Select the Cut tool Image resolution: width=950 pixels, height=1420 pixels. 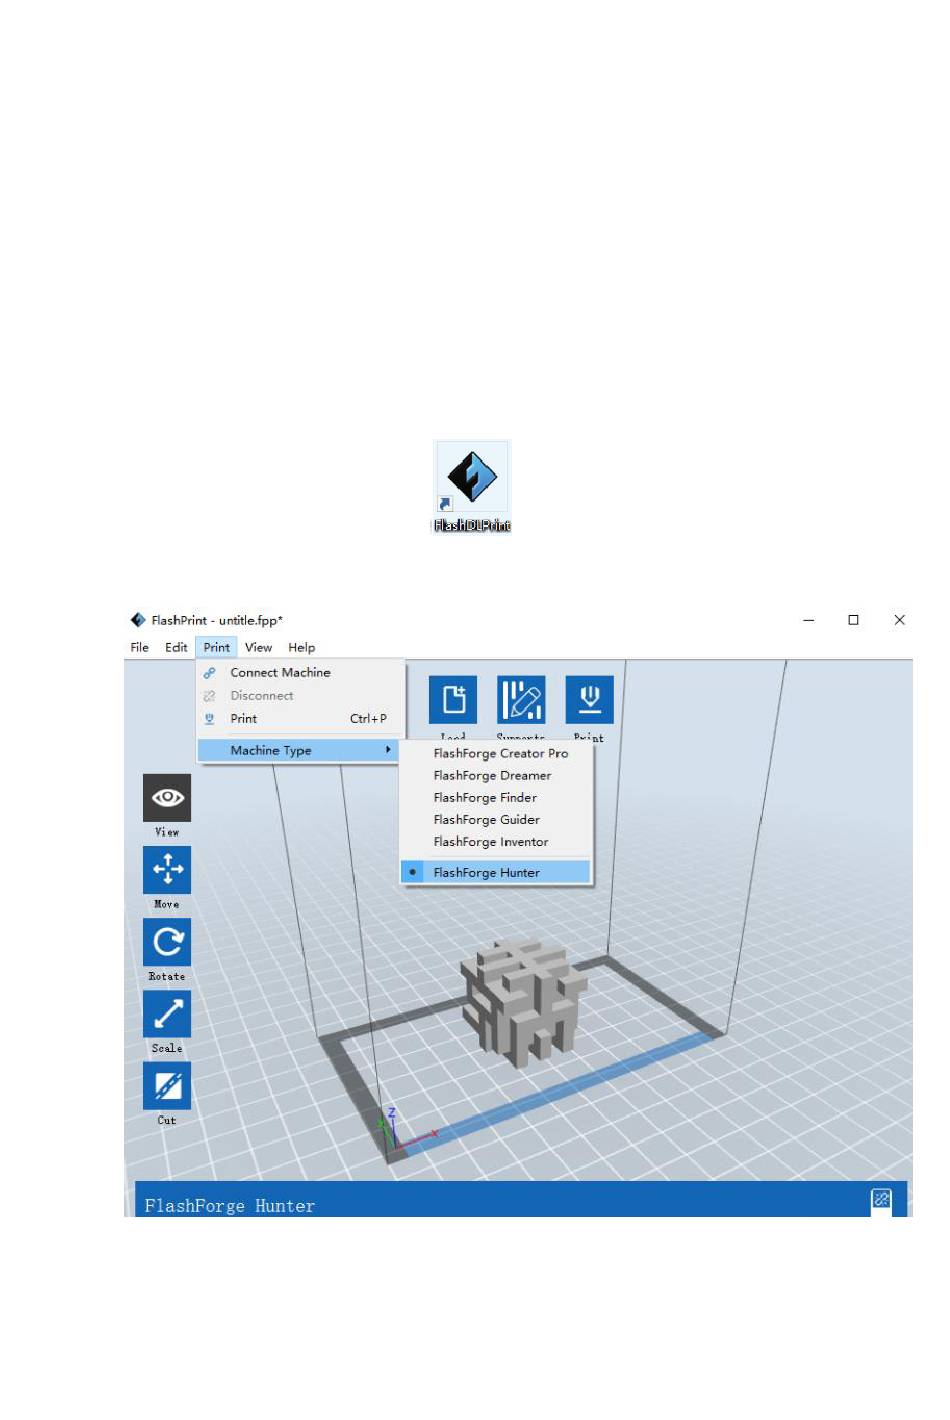pos(167,1086)
